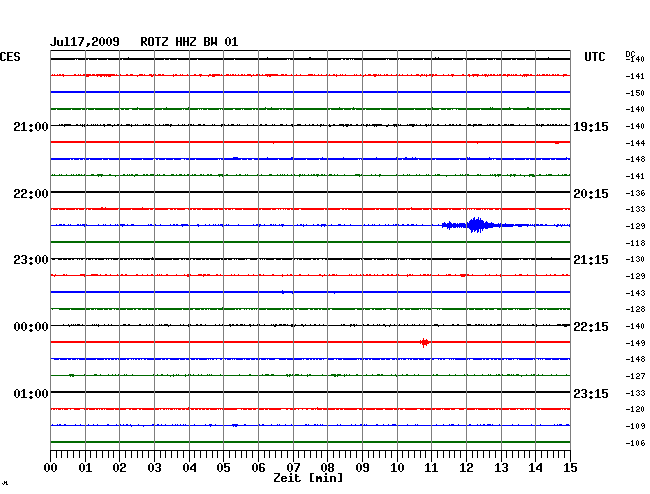
Task: Click the DC offset value "-130"
Action: pyautogui.click(x=635, y=259)
